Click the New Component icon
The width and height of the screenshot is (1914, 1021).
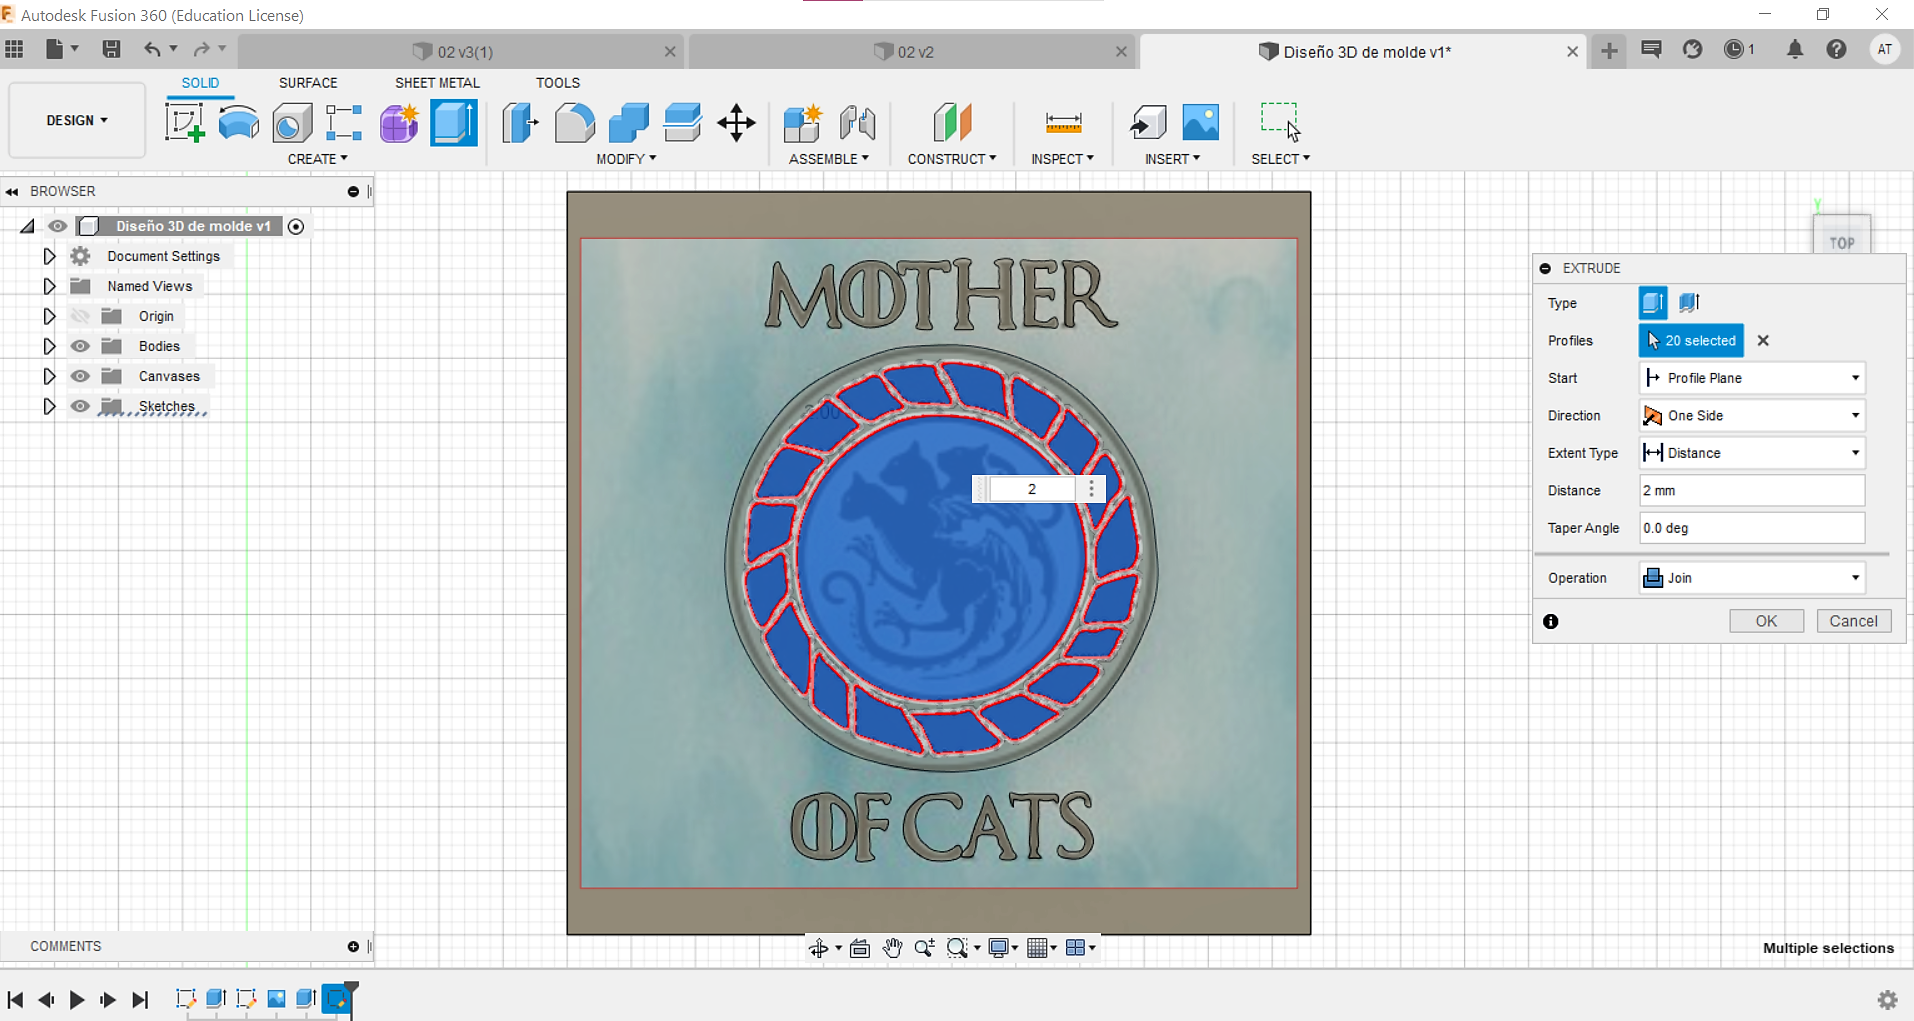pos(803,123)
